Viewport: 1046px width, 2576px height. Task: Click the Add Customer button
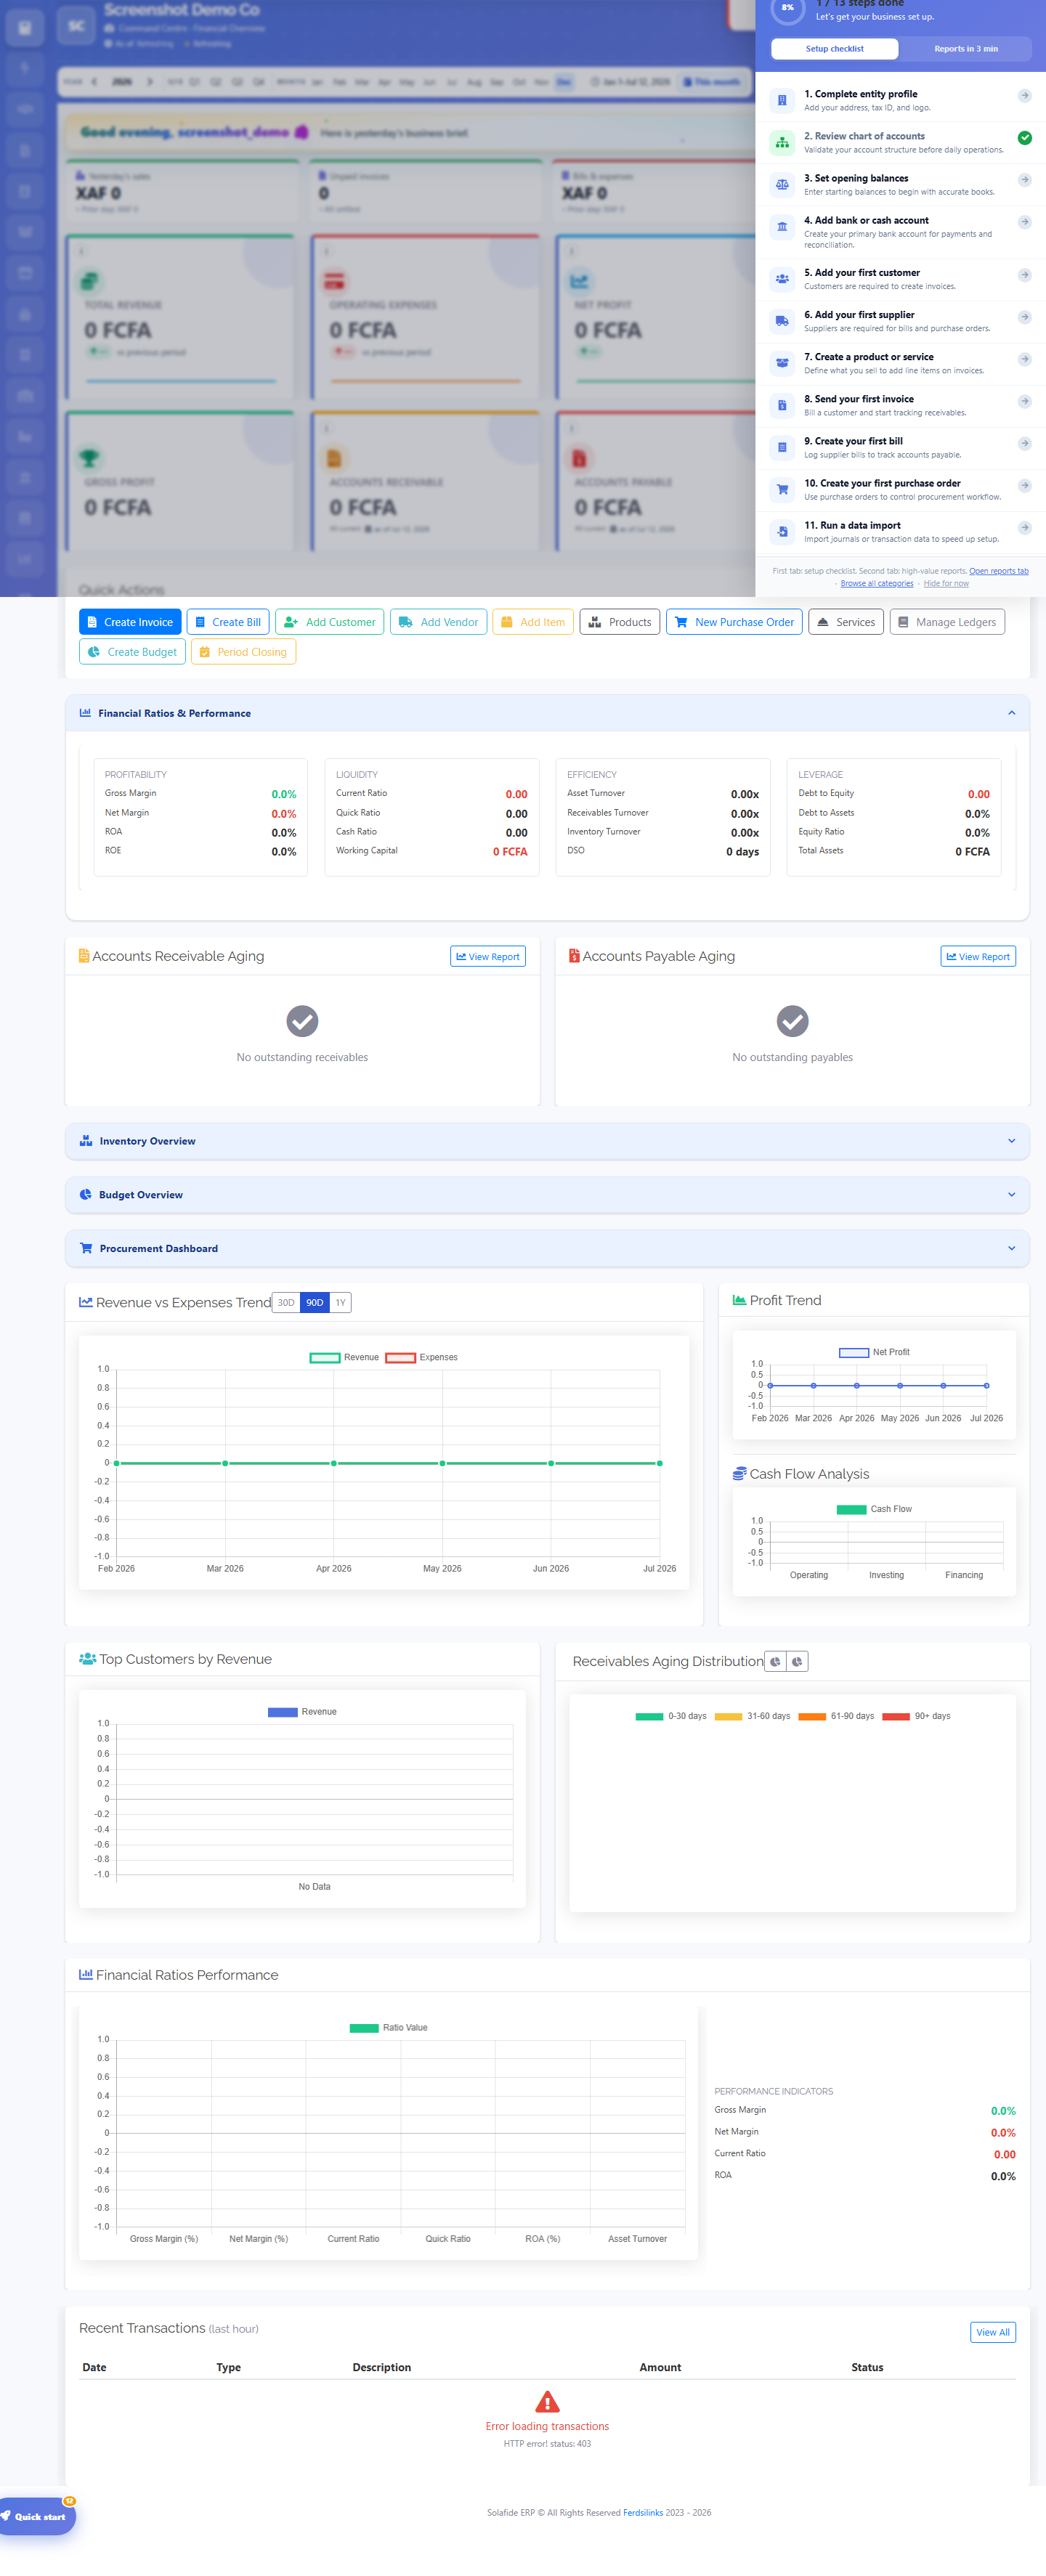coord(330,622)
